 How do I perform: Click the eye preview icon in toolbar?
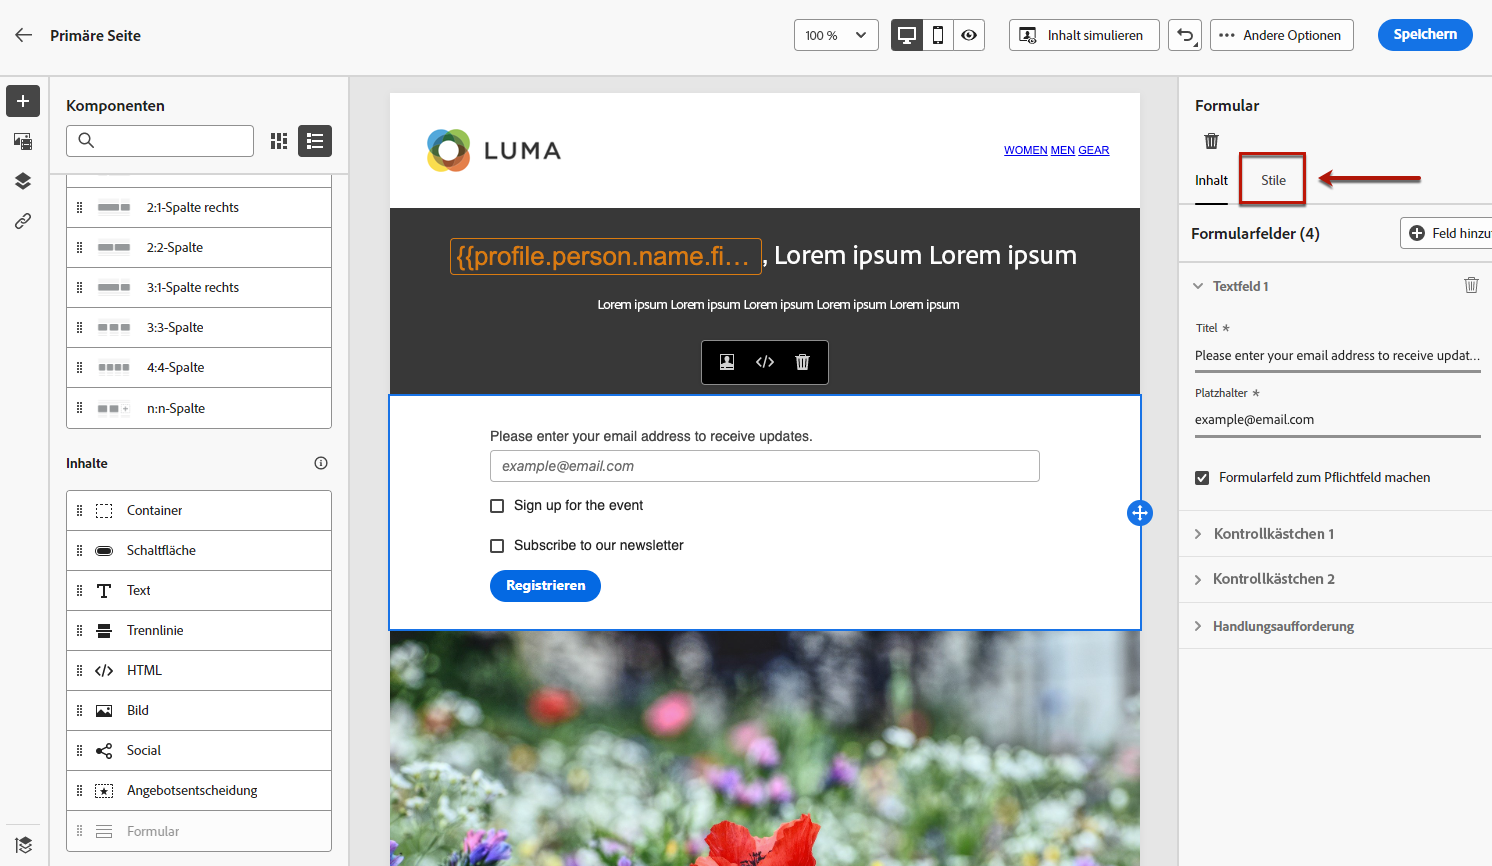click(969, 35)
